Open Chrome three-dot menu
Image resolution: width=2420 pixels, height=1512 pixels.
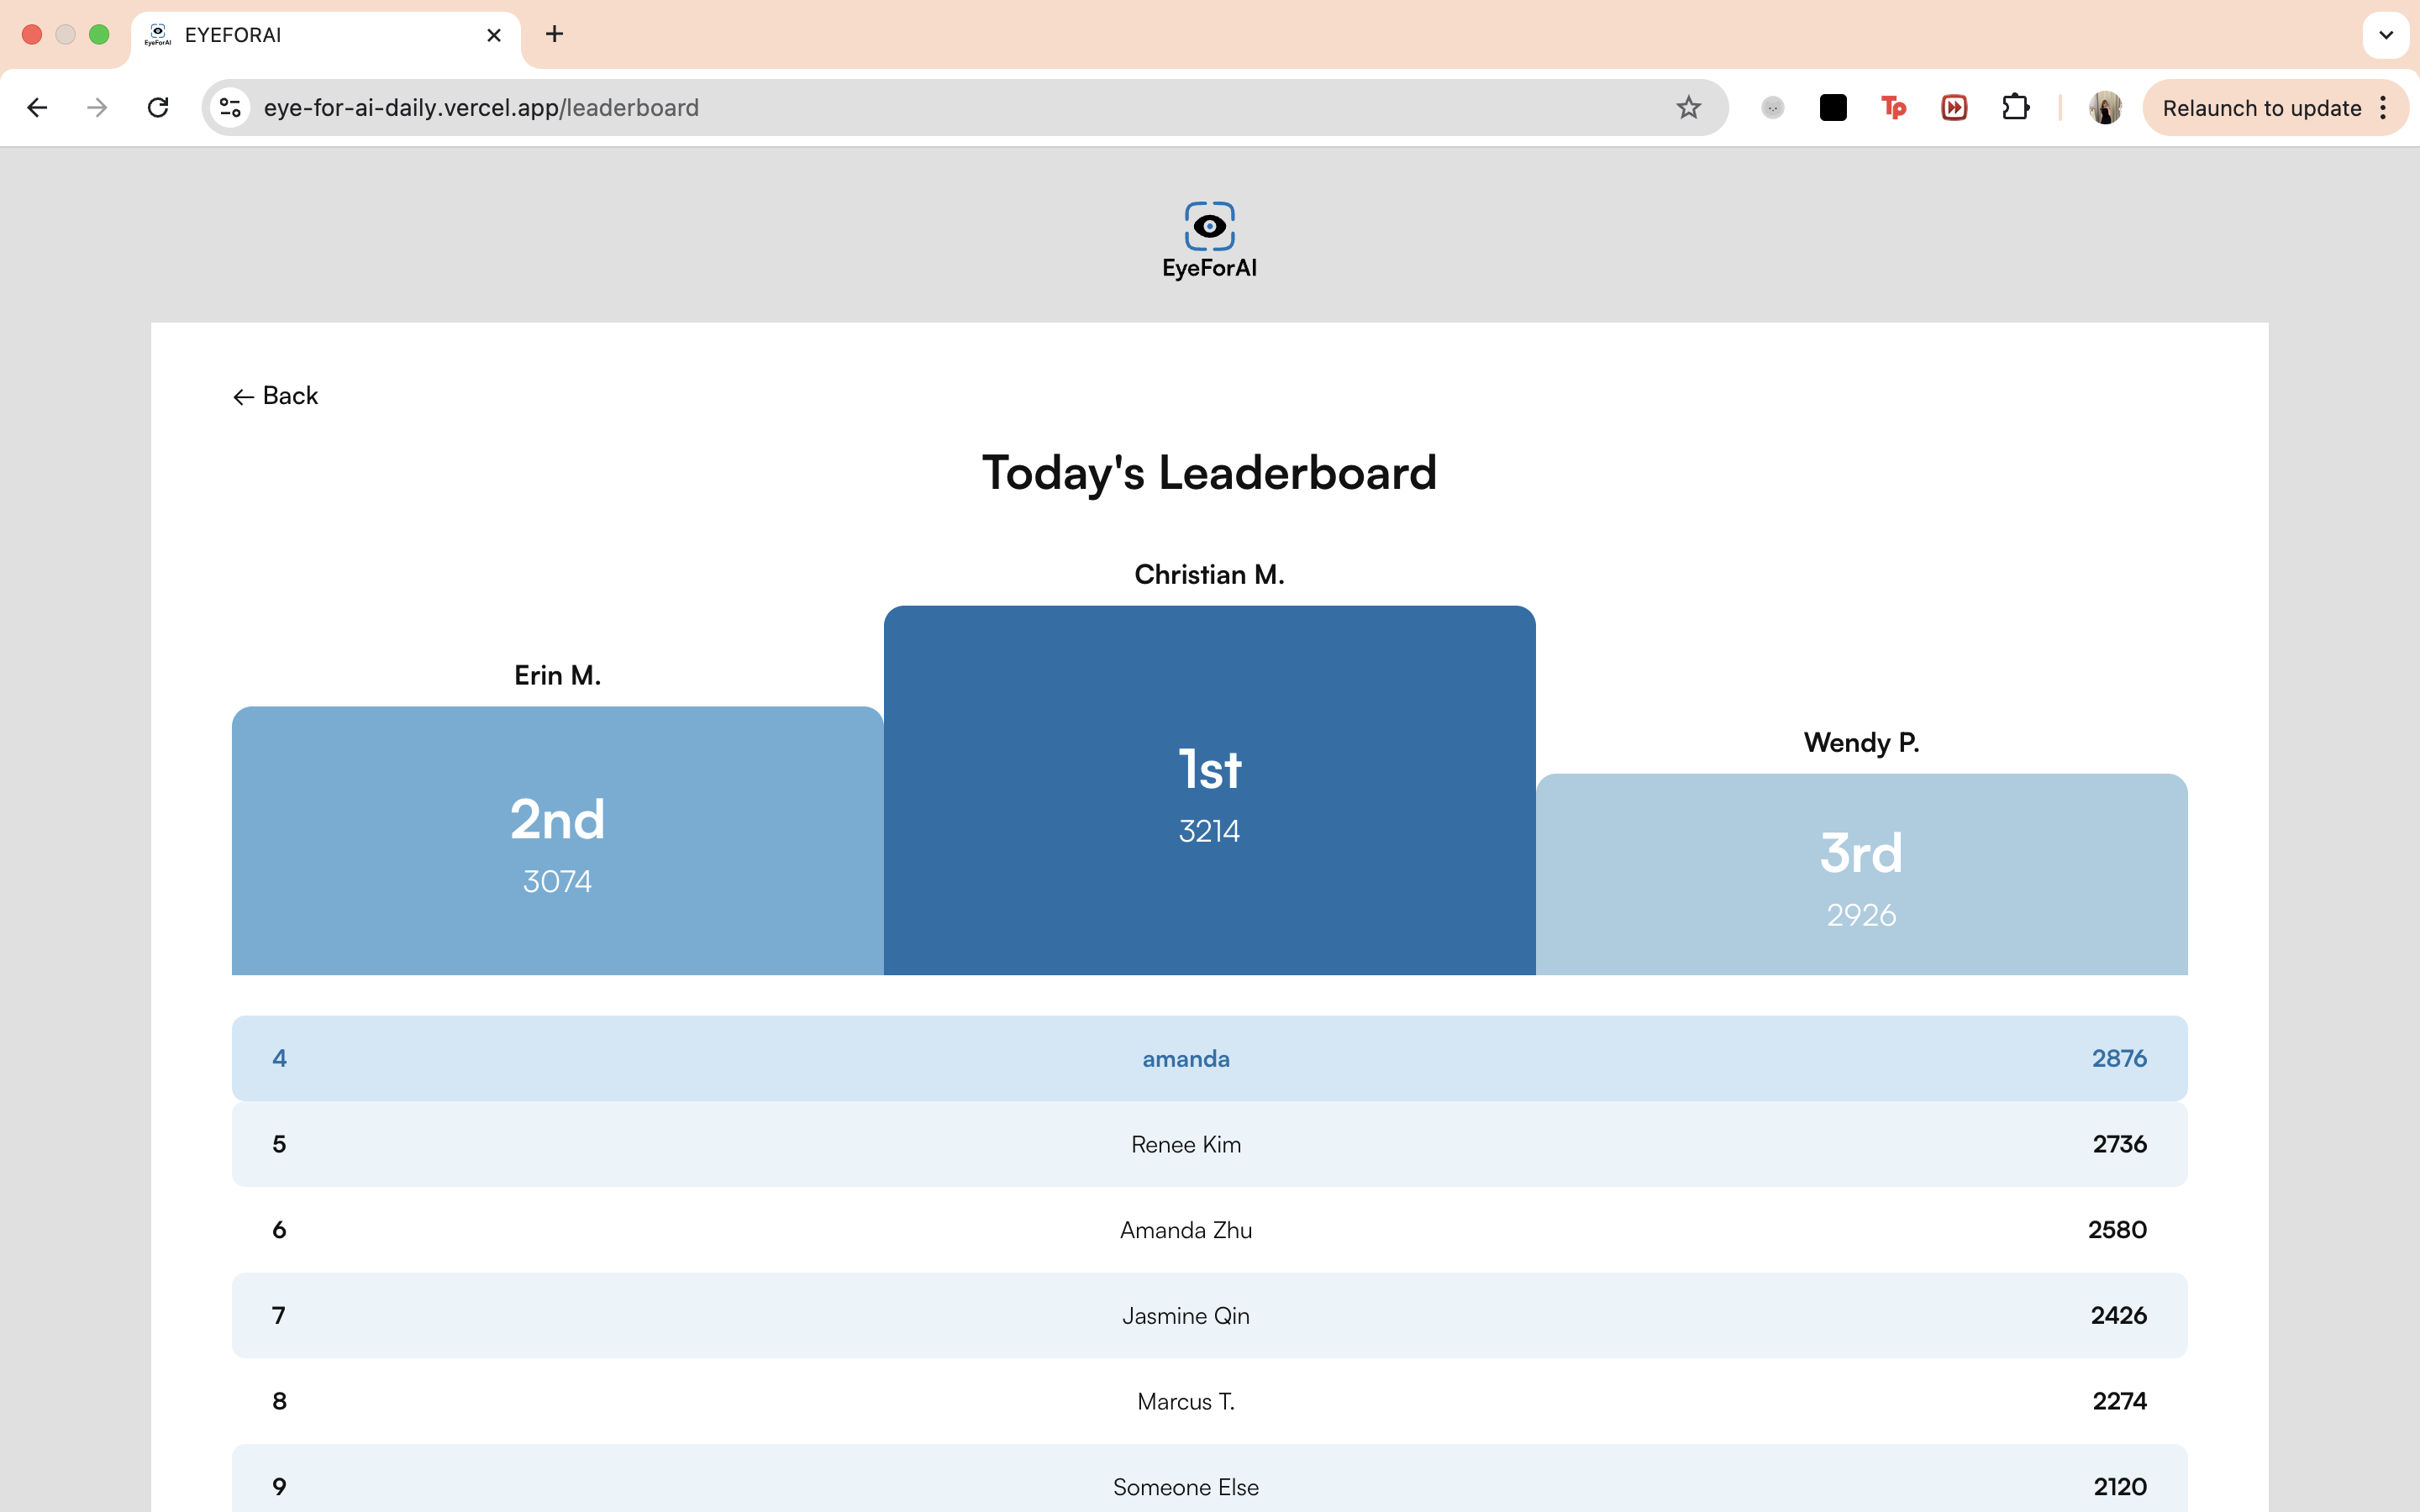[2384, 108]
